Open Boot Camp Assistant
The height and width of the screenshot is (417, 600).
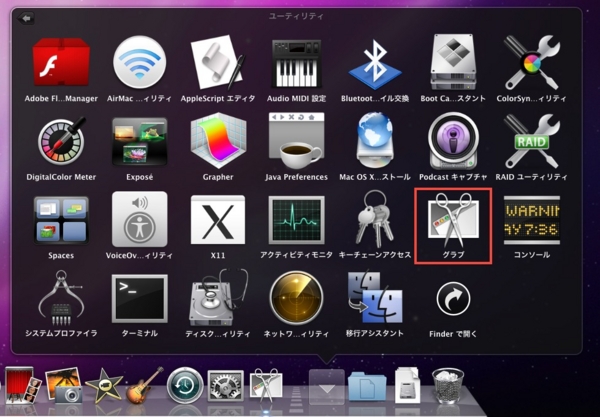click(453, 62)
